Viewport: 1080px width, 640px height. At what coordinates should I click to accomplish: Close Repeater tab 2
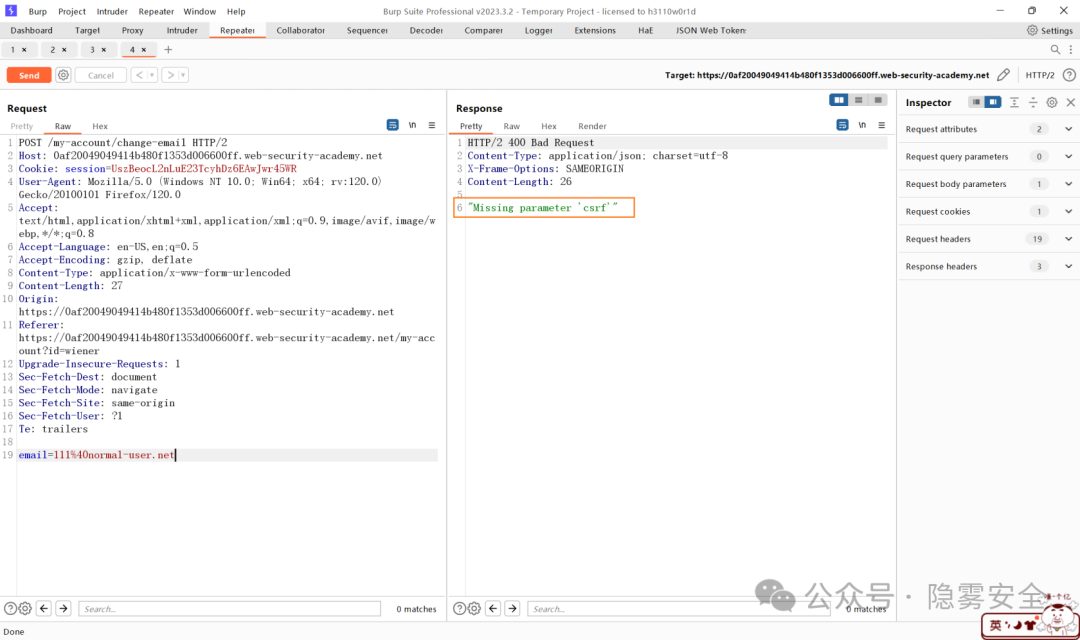pos(64,50)
